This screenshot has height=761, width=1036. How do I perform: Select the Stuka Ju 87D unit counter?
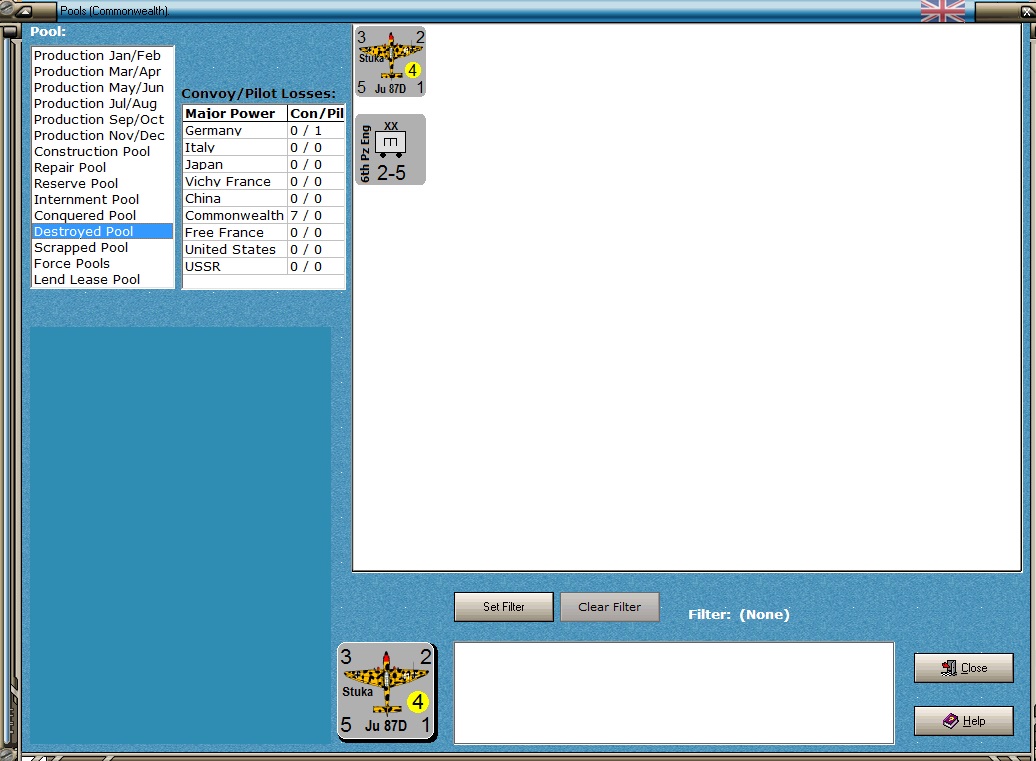coord(390,62)
